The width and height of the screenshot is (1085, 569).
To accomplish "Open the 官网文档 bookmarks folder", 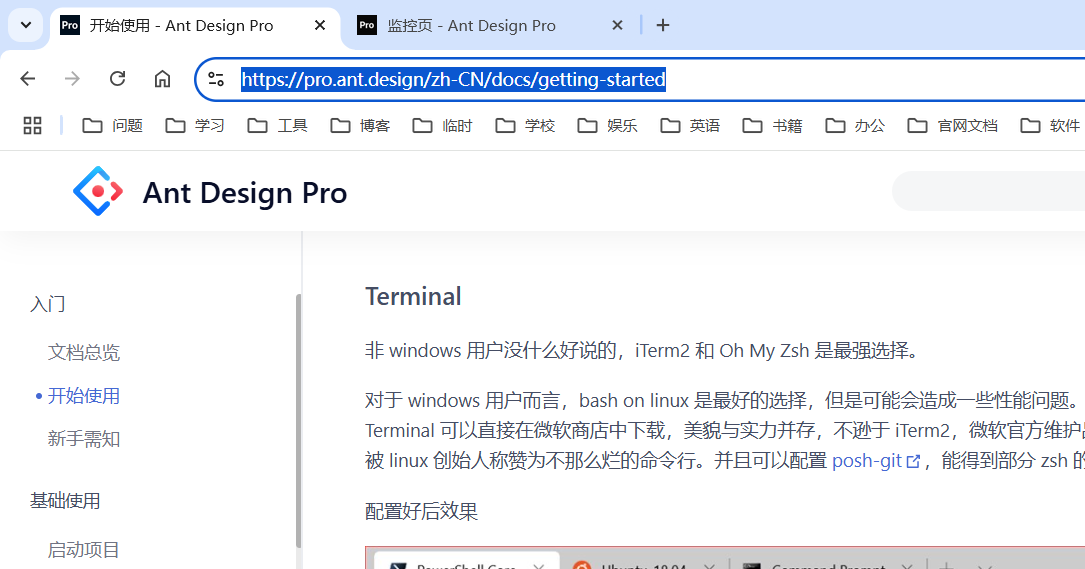I will [x=953, y=125].
